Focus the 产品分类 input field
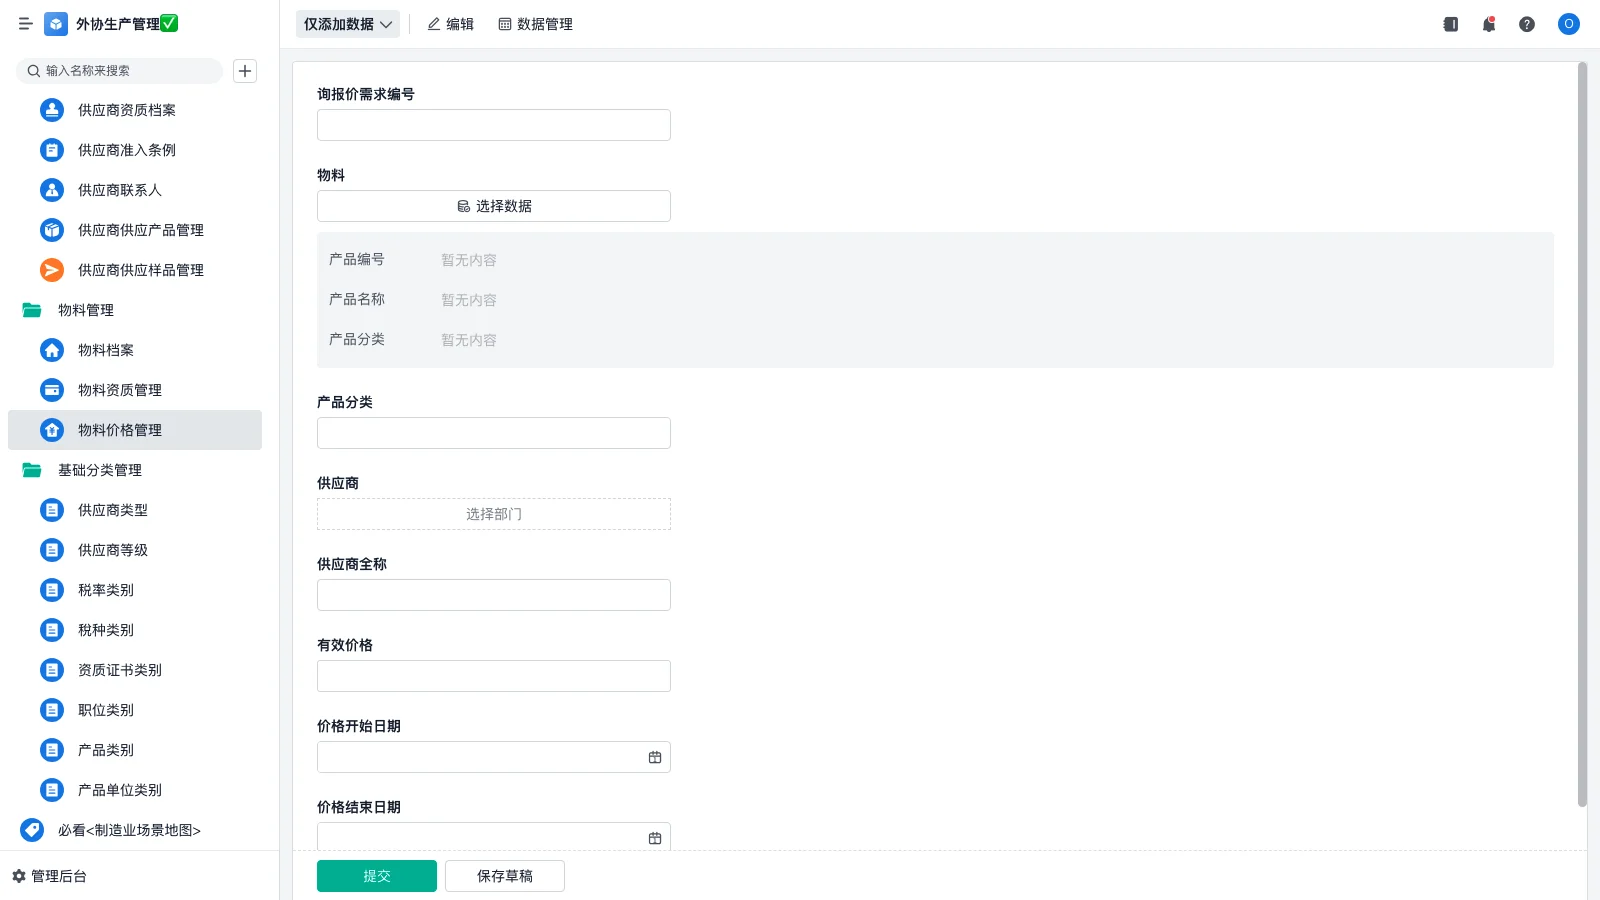1600x900 pixels. click(494, 433)
